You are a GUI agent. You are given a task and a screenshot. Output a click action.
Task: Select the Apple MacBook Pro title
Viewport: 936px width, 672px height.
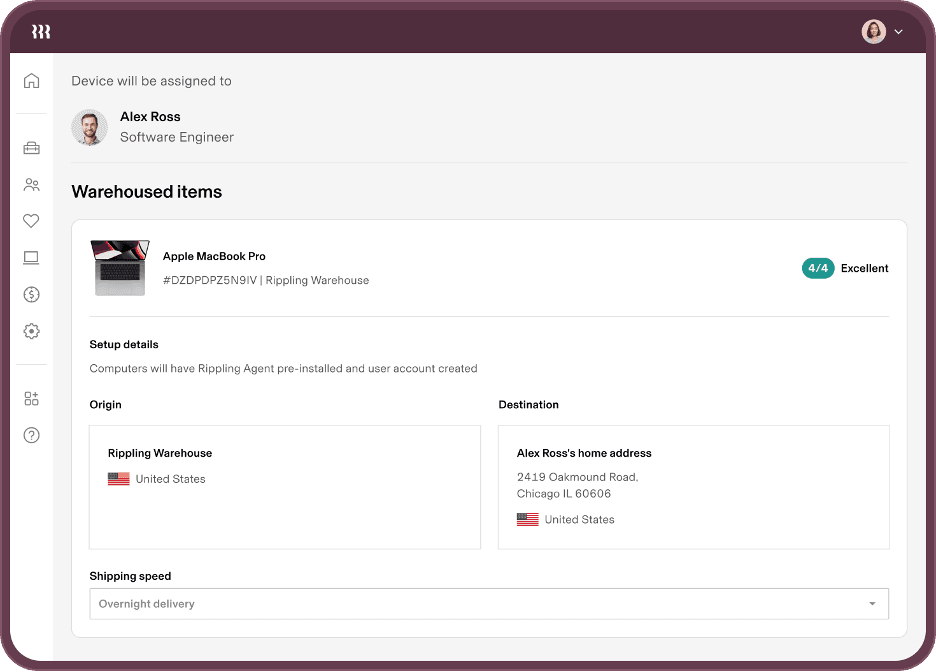214,257
